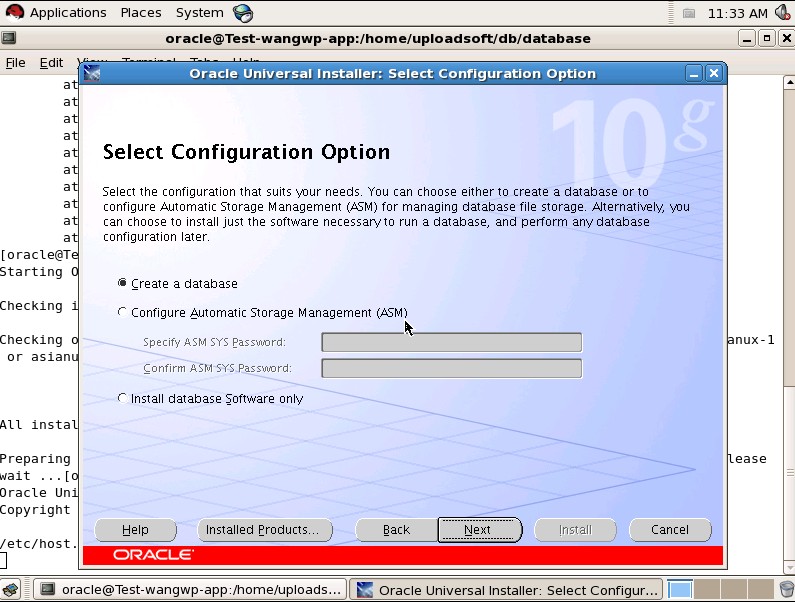795x602 pixels.
Task: Switch to the second workspace in pager
Action: tap(705, 589)
